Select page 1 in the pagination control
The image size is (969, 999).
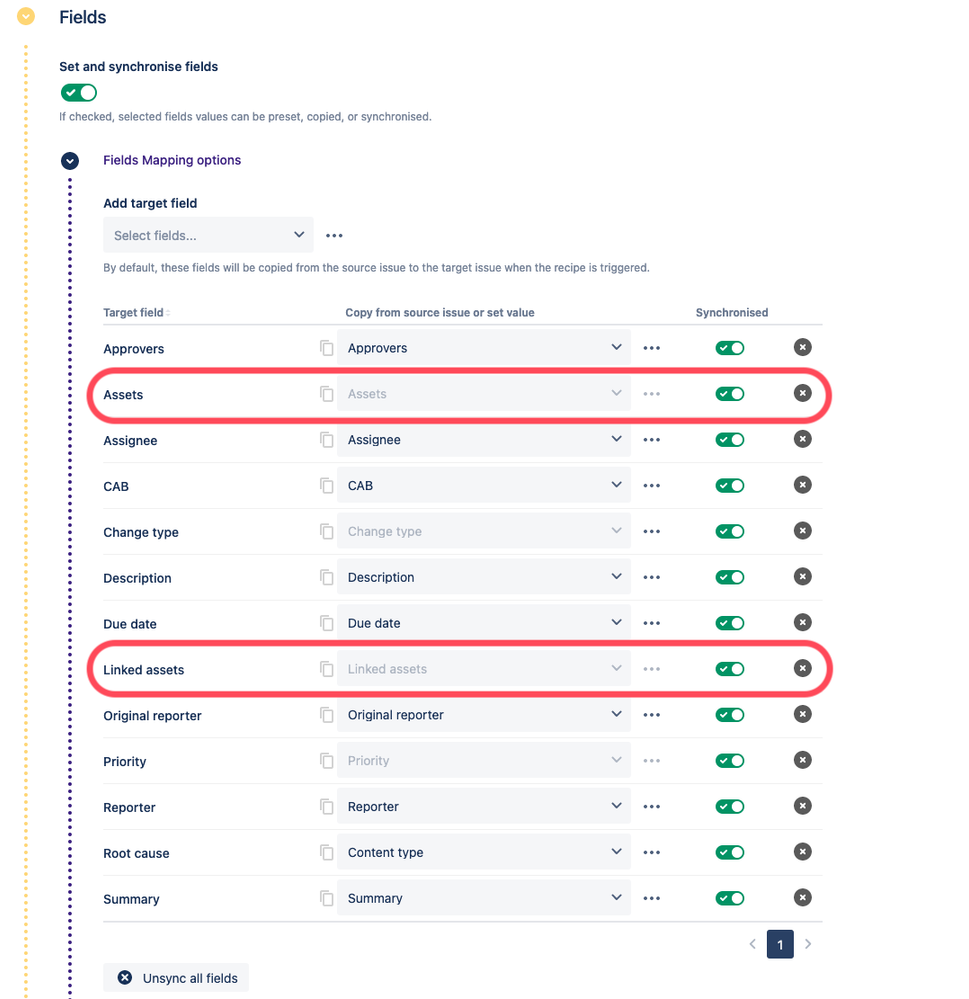(x=780, y=943)
